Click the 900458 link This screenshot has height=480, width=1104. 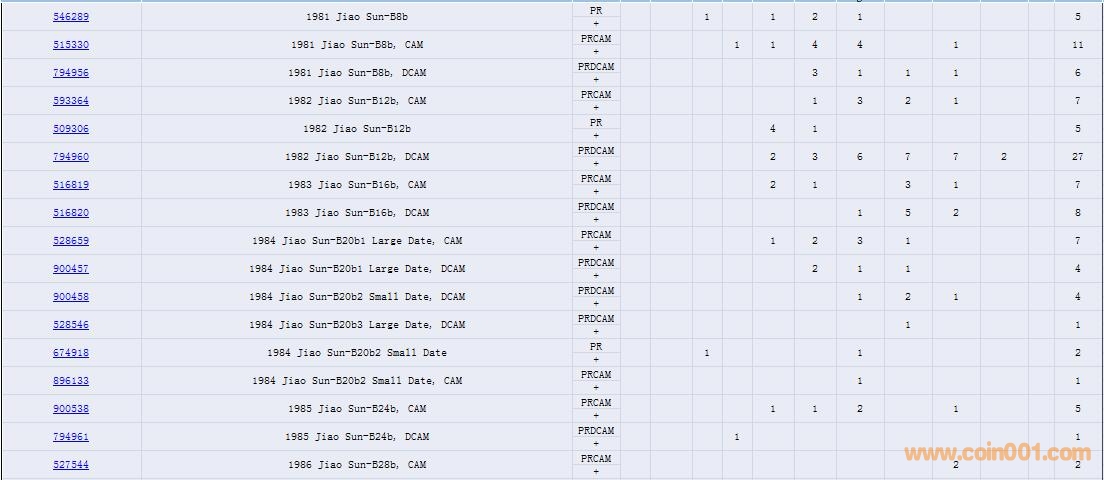point(71,297)
